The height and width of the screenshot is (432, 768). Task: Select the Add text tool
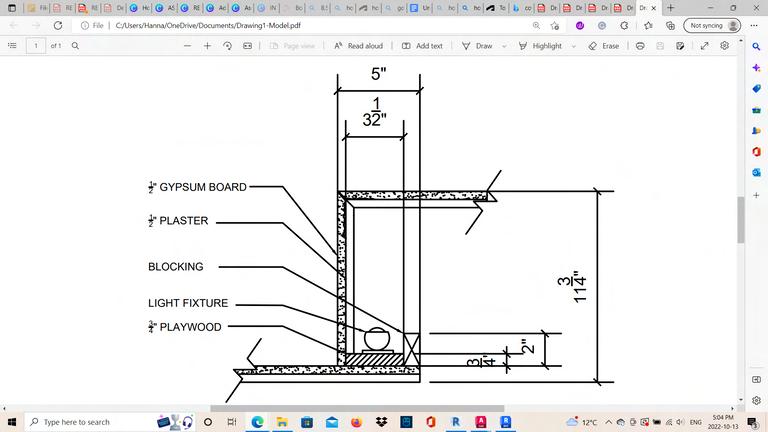coord(422,46)
